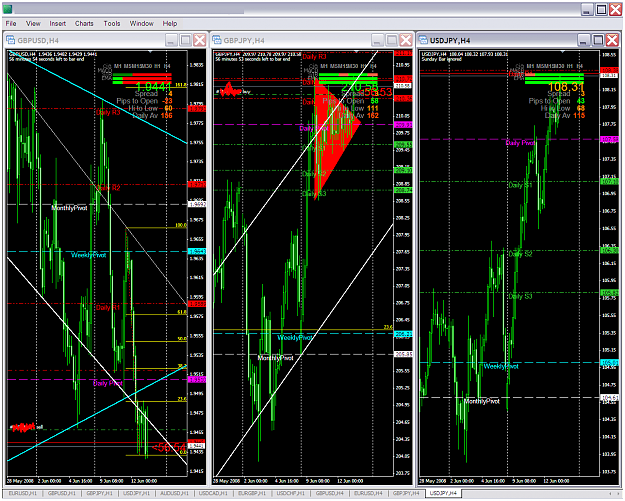The image size is (625, 501).
Task: Click the GBPJPY,H4 chart window icon
Action: (216, 40)
